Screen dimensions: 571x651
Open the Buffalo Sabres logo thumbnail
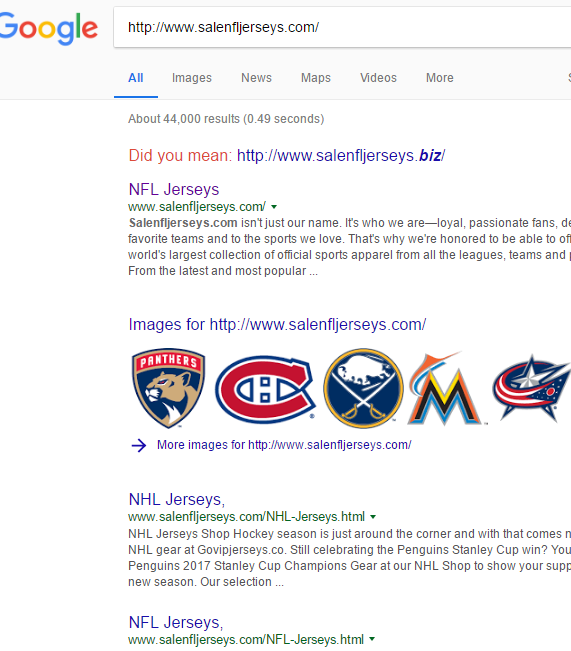point(363,388)
